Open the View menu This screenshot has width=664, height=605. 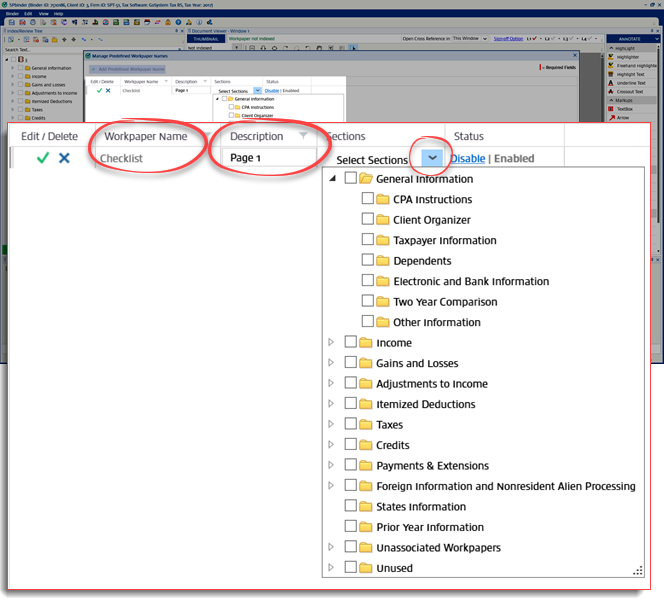coord(43,14)
